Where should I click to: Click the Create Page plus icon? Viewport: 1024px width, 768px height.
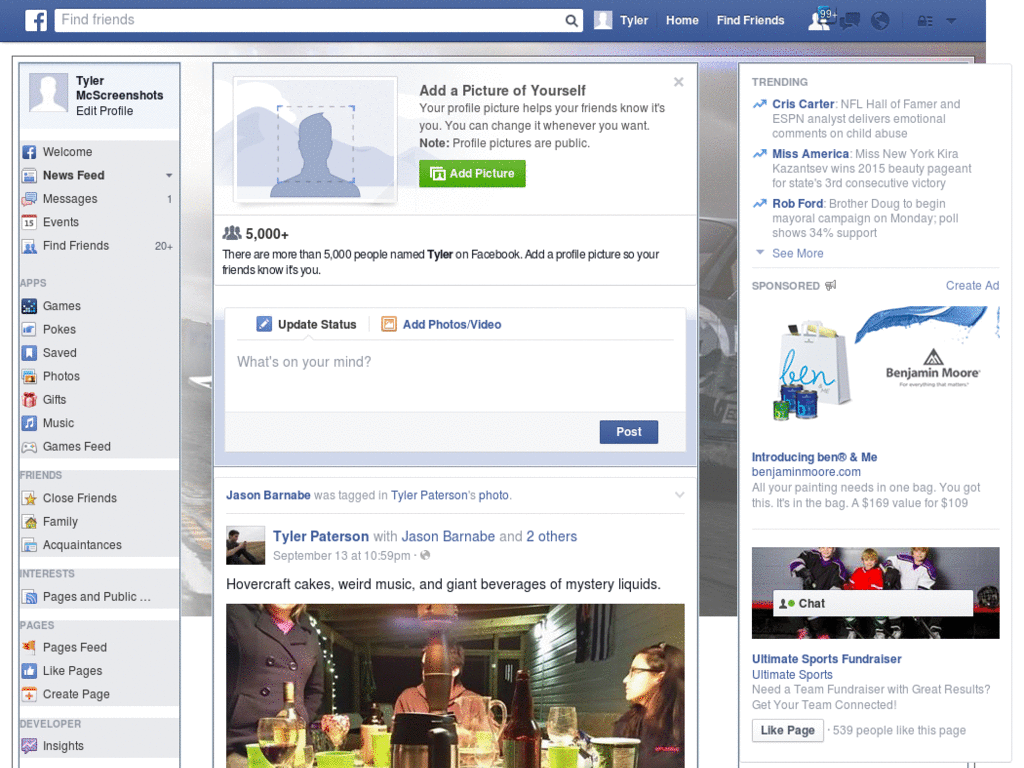pyautogui.click(x=29, y=694)
